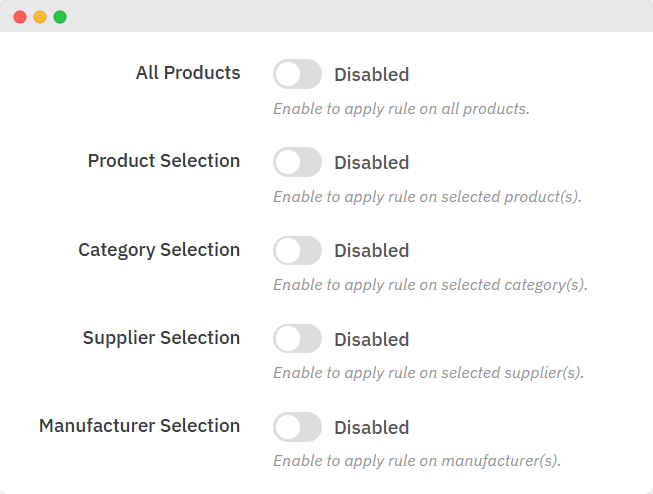
Task: Click the Disabled status text beside Category Selection
Action: 371,250
